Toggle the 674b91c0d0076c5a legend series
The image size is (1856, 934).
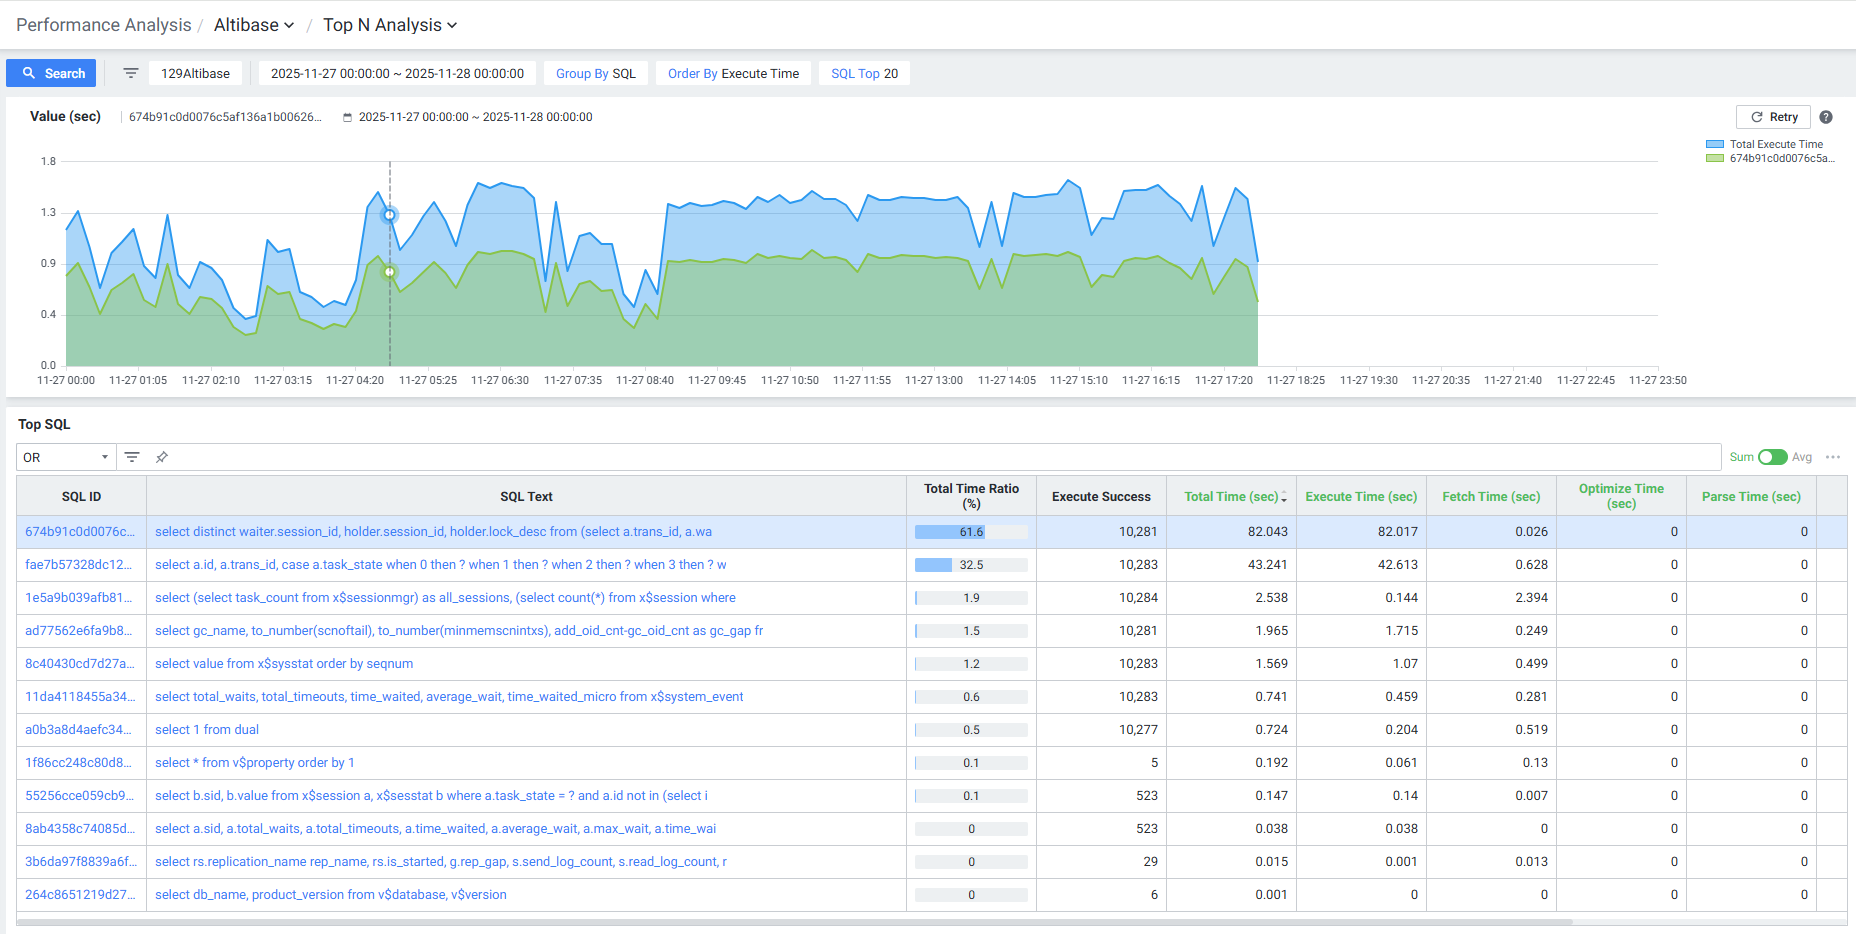(1780, 158)
